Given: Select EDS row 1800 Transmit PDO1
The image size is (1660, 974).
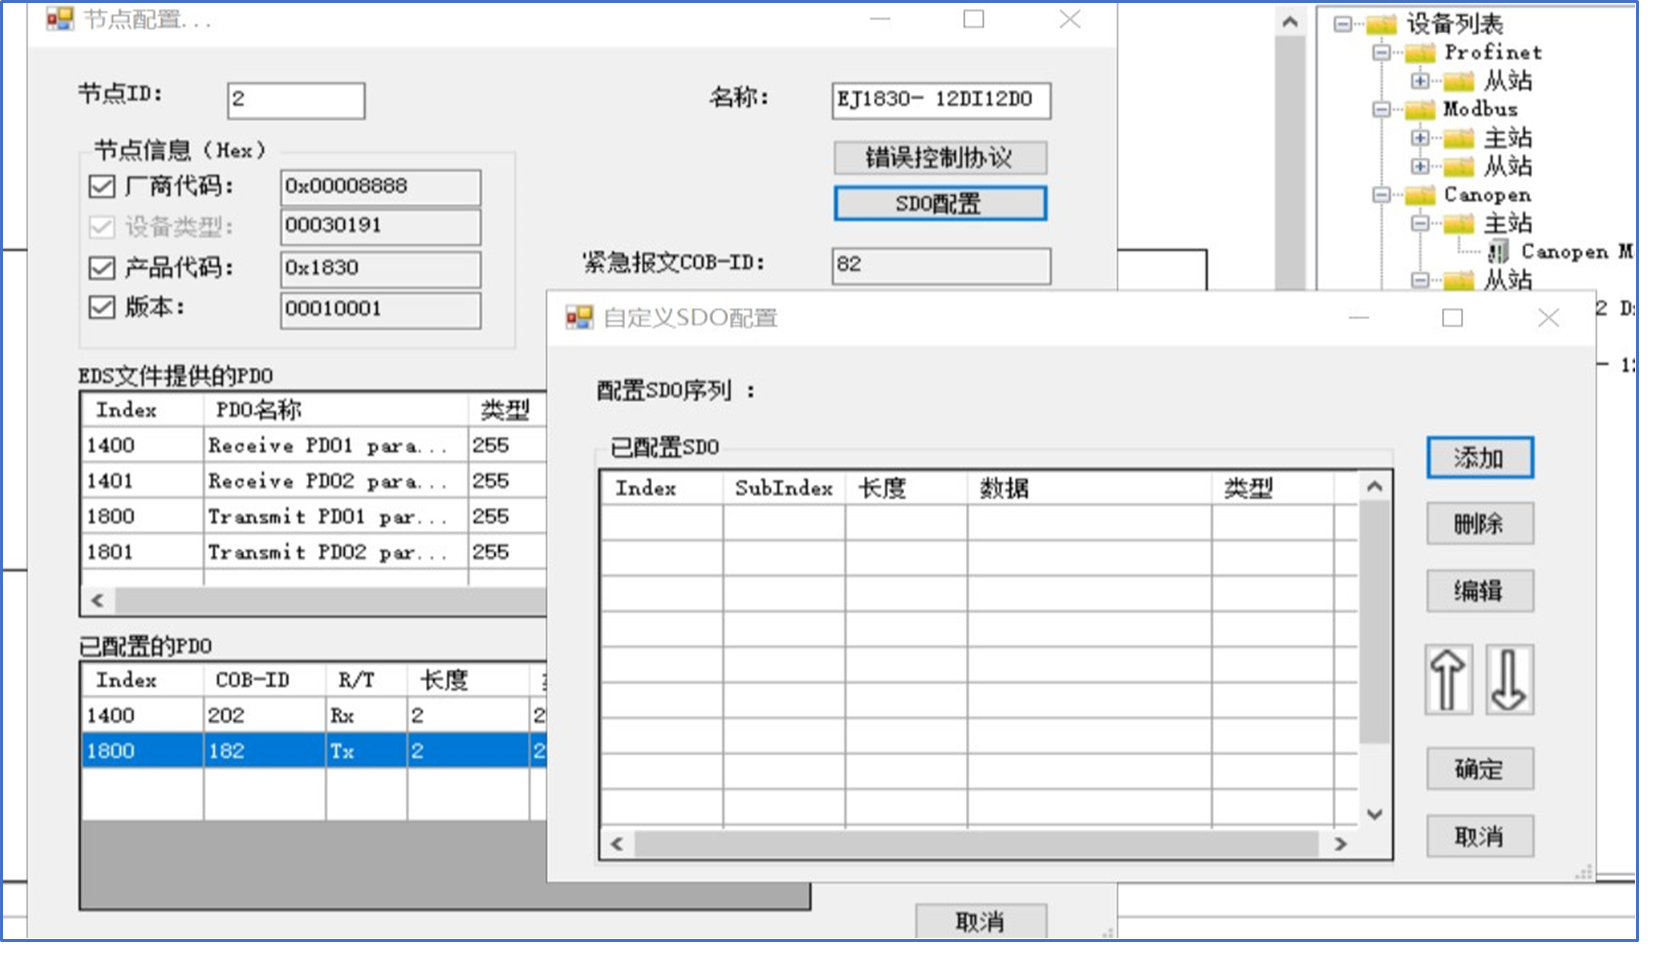Looking at the screenshot, I should click(x=314, y=517).
